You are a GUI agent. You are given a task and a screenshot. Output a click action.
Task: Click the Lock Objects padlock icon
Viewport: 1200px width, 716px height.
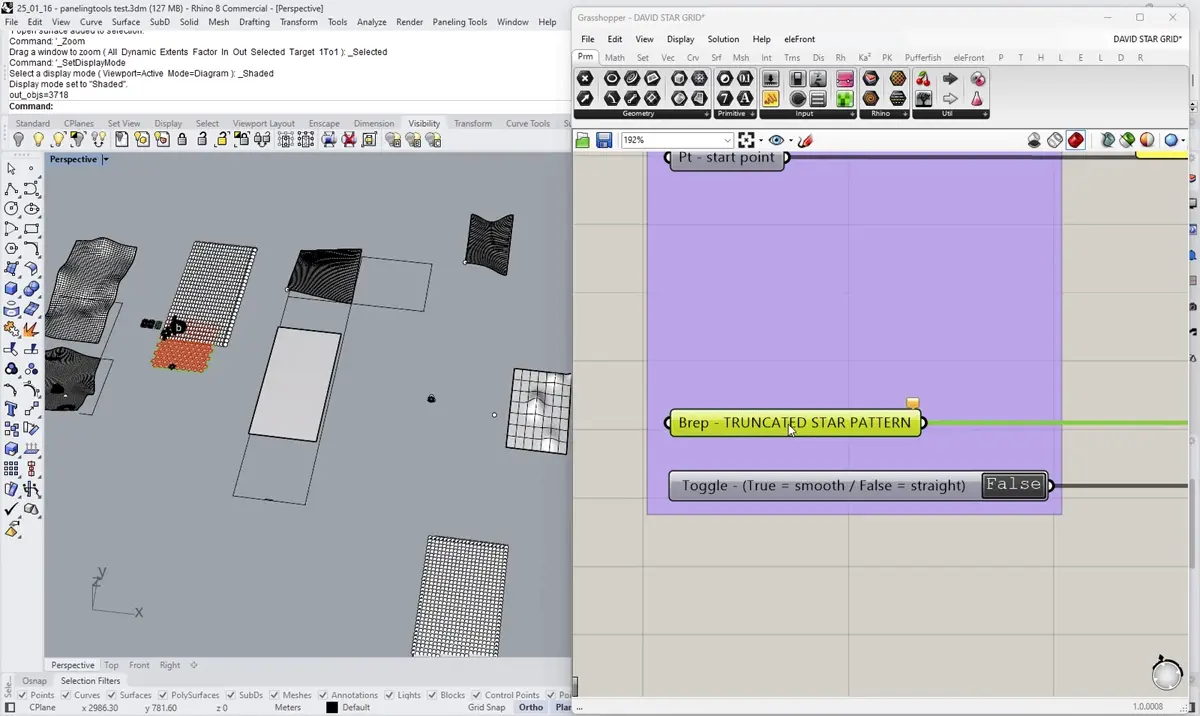click(x=182, y=140)
